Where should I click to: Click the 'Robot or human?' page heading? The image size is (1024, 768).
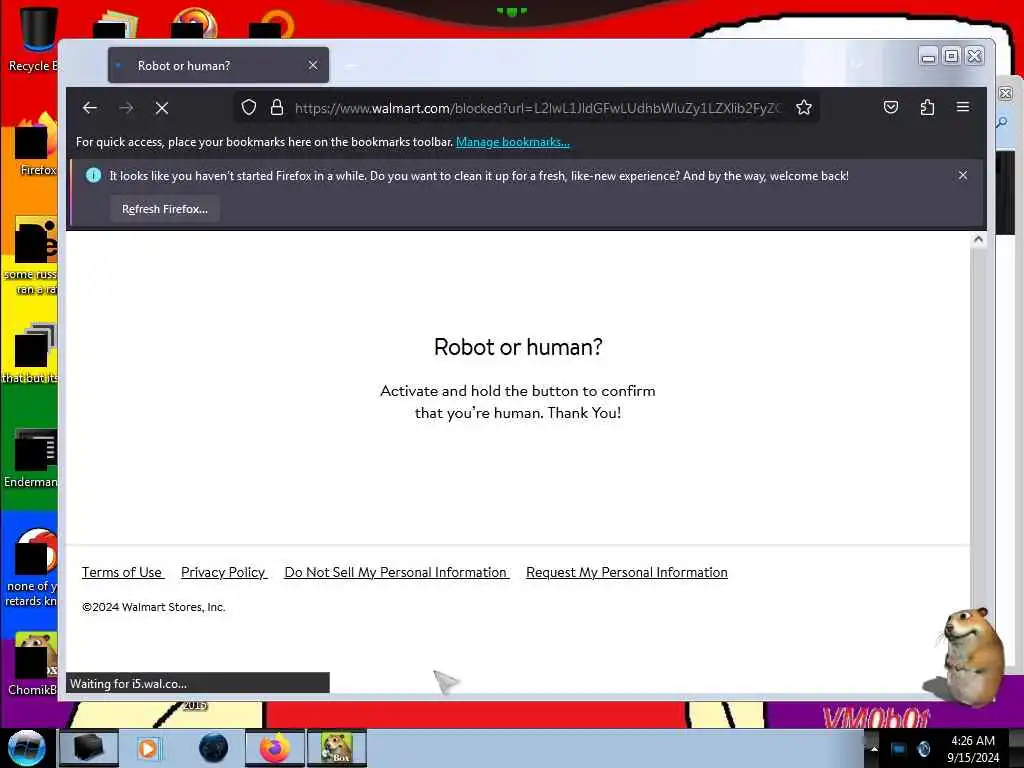[518, 347]
